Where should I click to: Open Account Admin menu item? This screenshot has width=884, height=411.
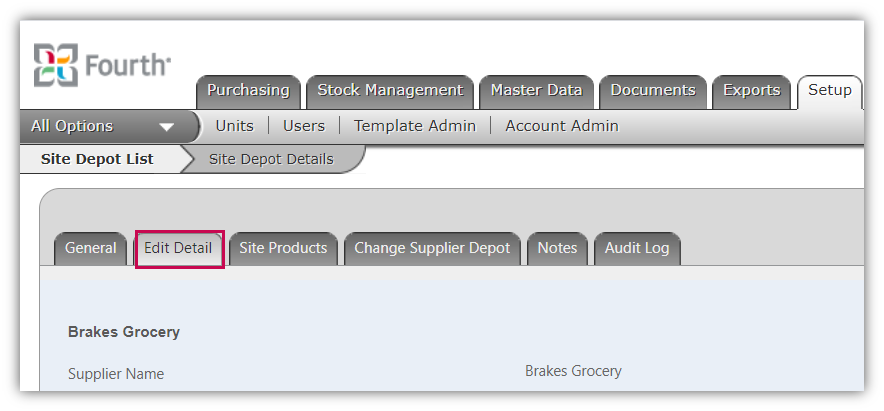[x=562, y=126]
